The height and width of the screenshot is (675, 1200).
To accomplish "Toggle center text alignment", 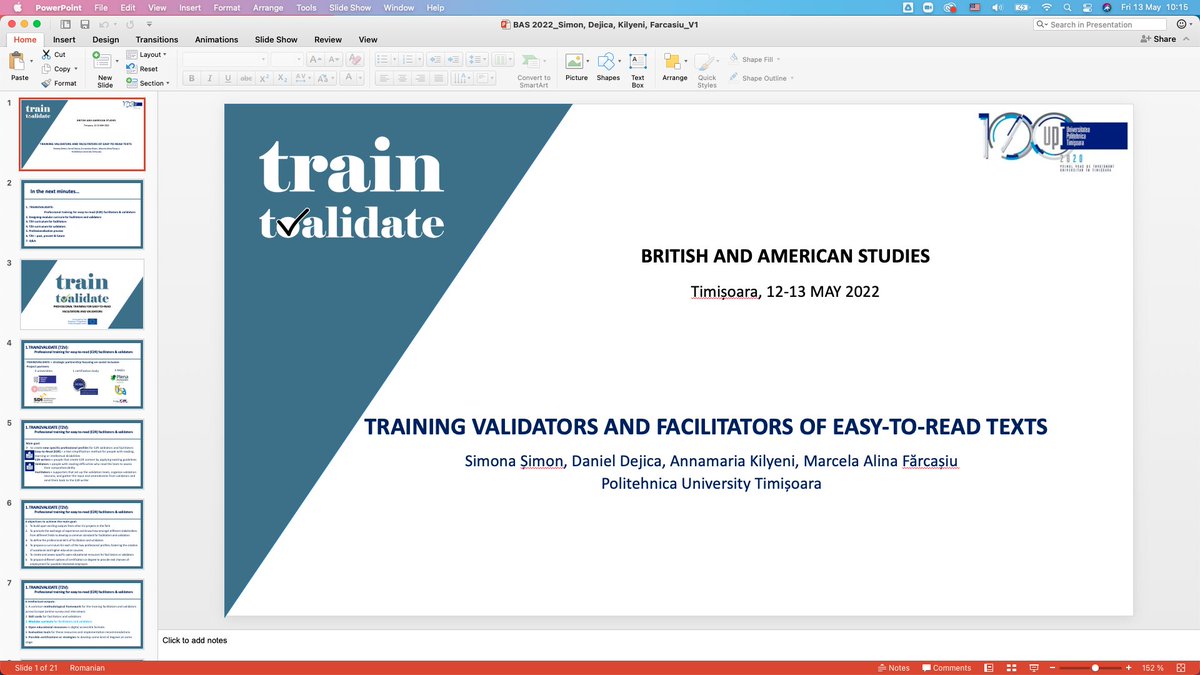I will click(x=400, y=78).
